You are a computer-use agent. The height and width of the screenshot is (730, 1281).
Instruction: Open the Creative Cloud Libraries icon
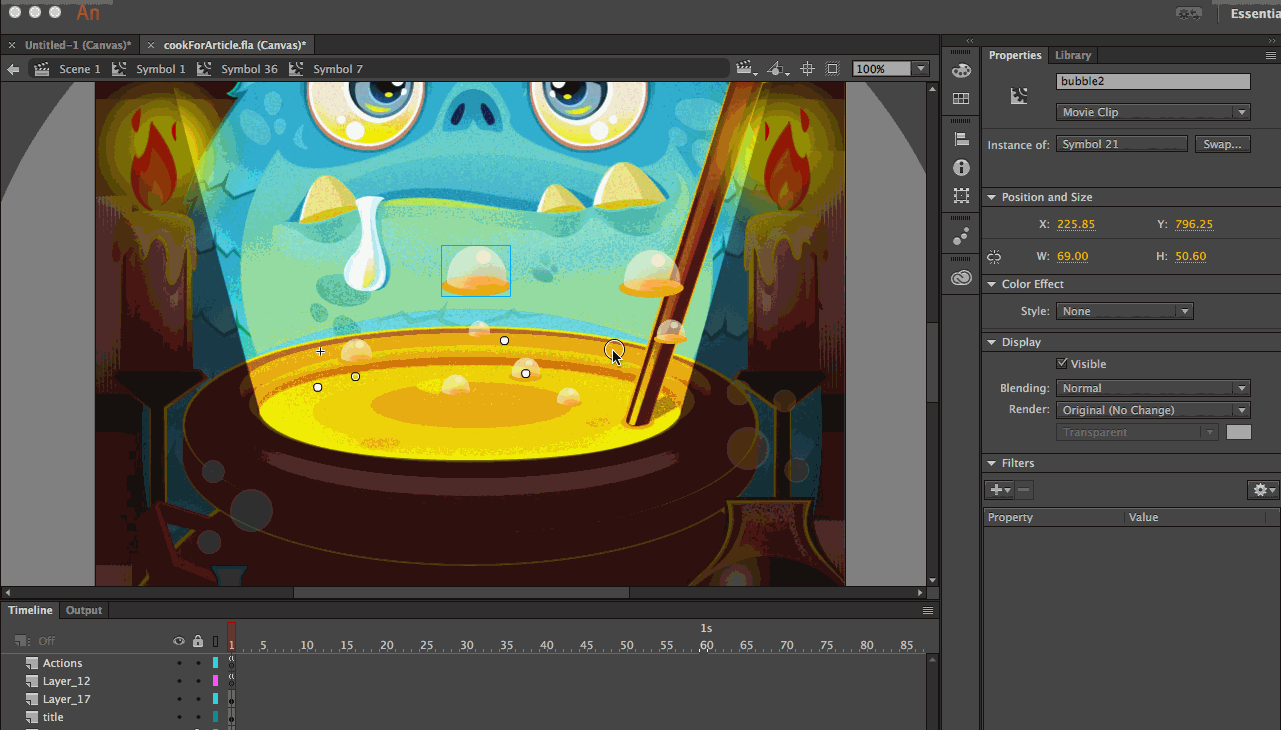point(961,278)
